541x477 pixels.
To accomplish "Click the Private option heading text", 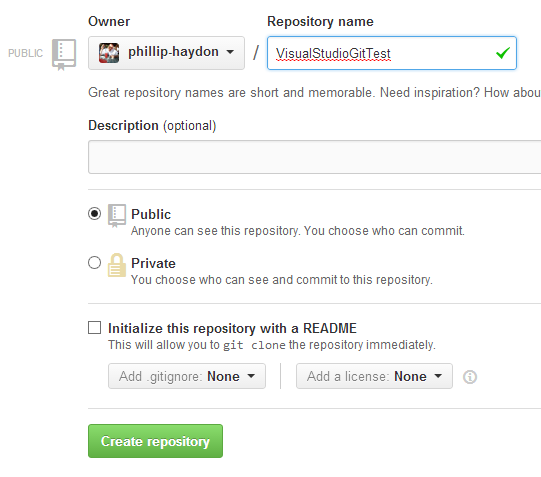I will pyautogui.click(x=153, y=264).
